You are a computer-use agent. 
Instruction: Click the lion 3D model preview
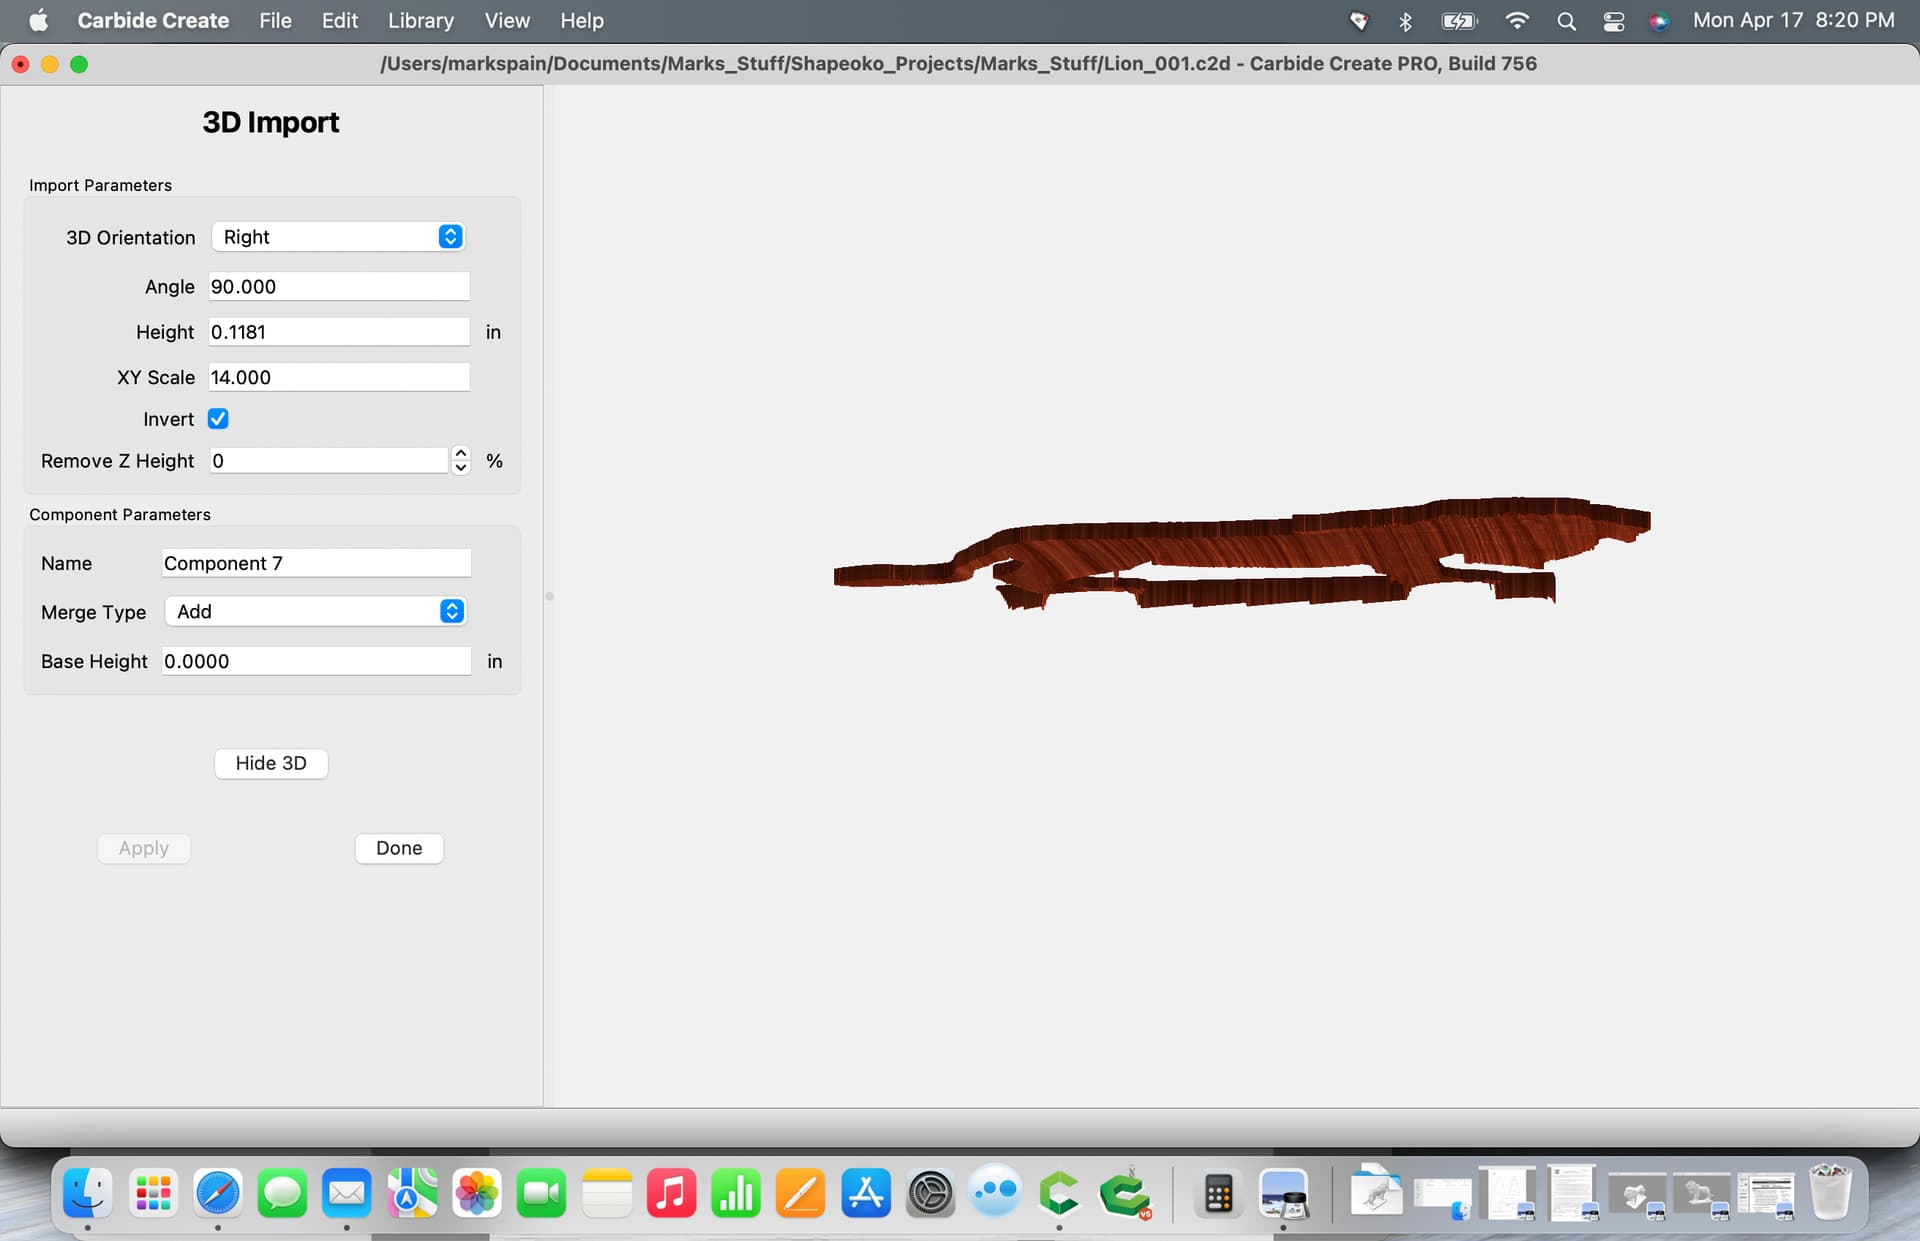pyautogui.click(x=1242, y=552)
